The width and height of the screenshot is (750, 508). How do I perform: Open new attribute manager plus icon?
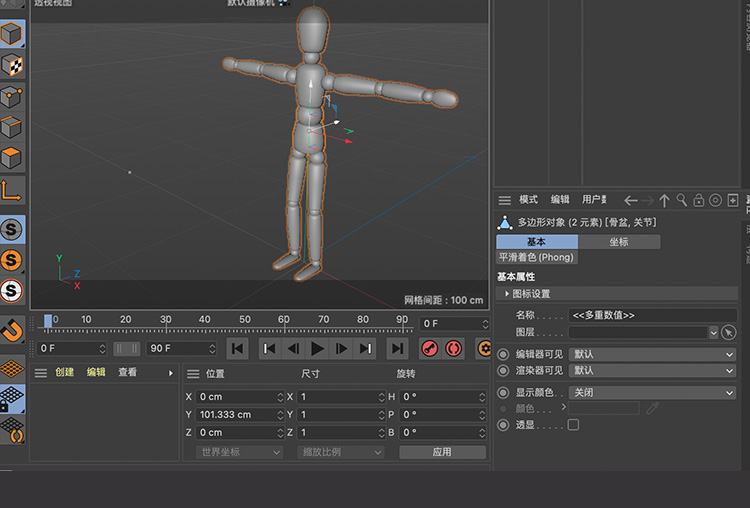[x=733, y=200]
